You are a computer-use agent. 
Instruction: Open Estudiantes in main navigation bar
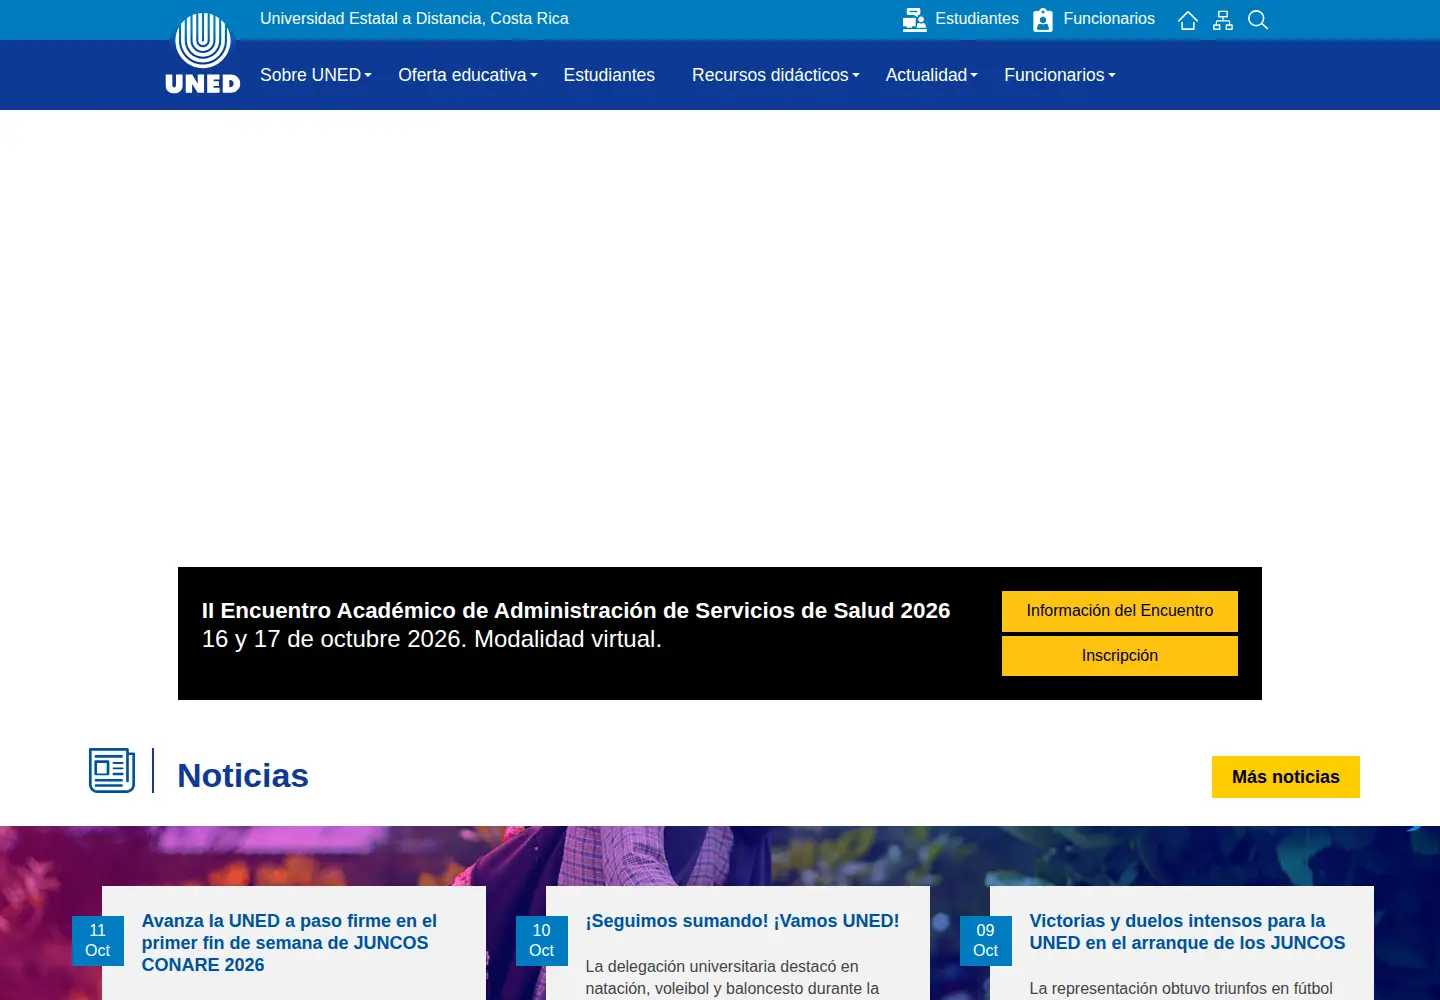[609, 75]
